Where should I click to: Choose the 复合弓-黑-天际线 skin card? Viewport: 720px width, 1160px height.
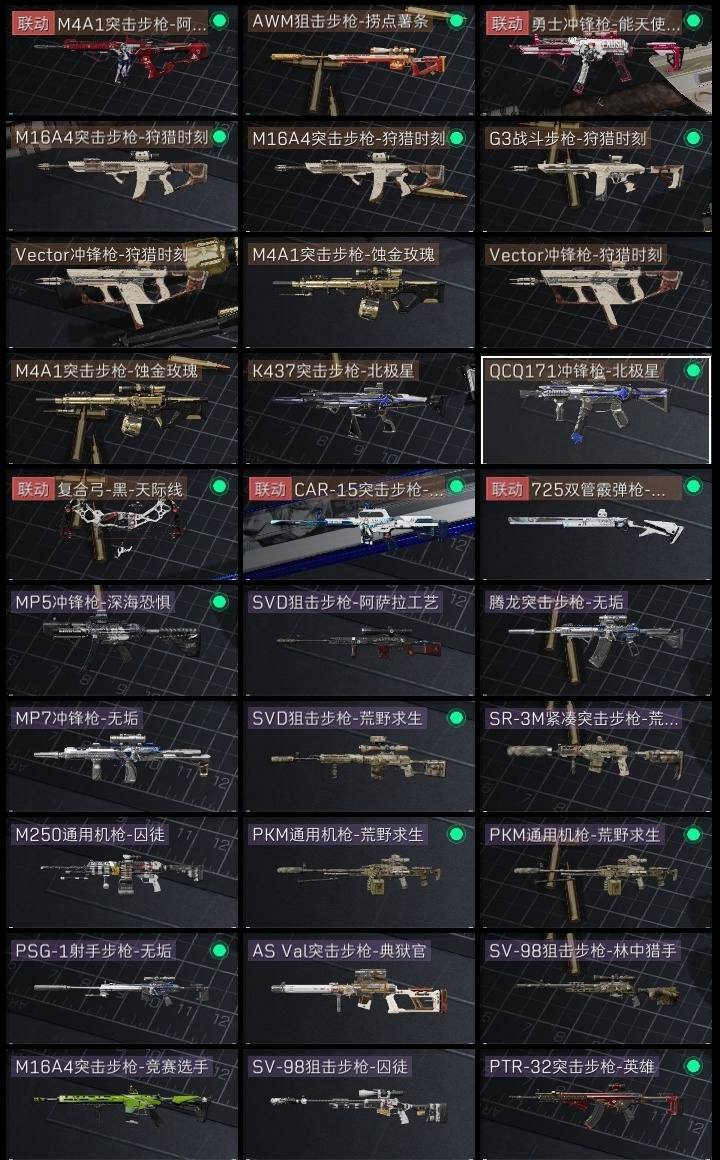click(x=122, y=525)
